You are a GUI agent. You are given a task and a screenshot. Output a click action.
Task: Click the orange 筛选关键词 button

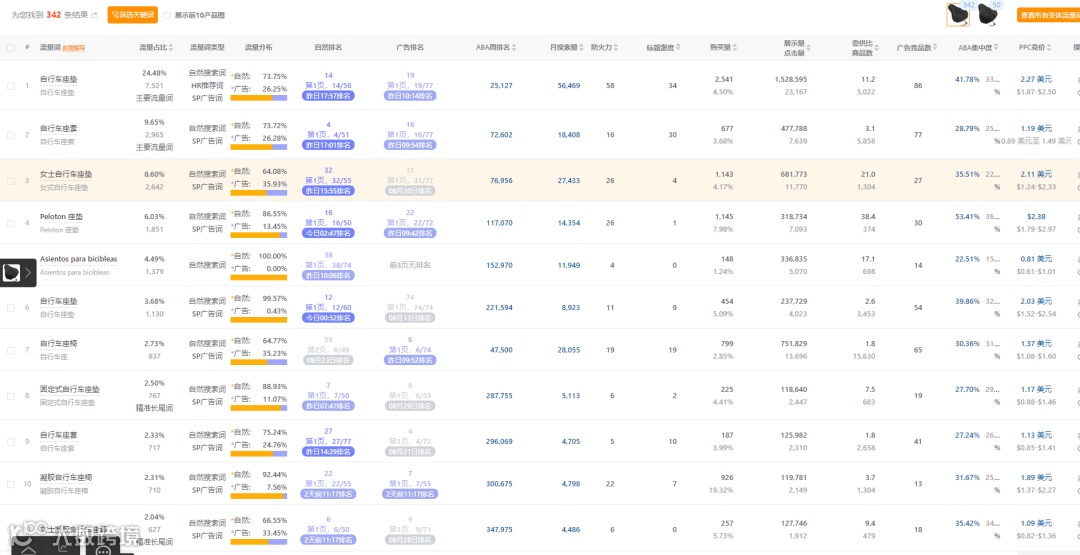(x=132, y=14)
